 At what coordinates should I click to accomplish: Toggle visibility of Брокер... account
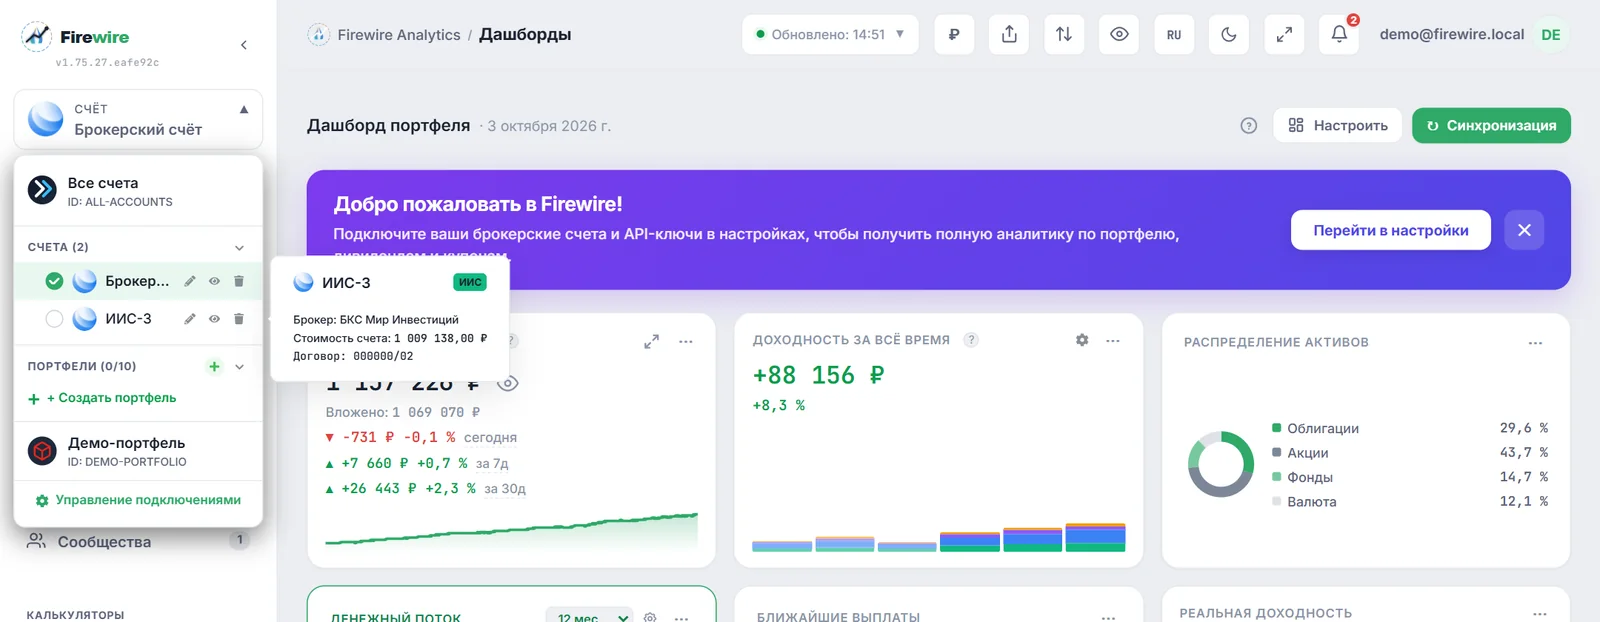214,281
